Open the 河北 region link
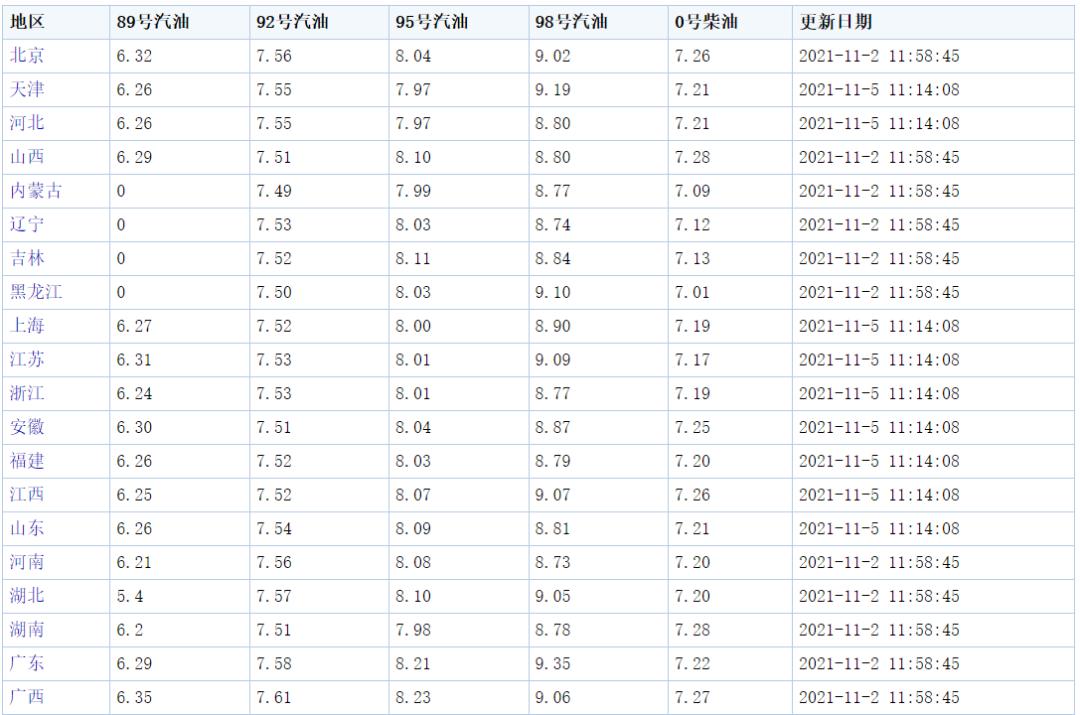The height and width of the screenshot is (715, 1080). (x=27, y=124)
